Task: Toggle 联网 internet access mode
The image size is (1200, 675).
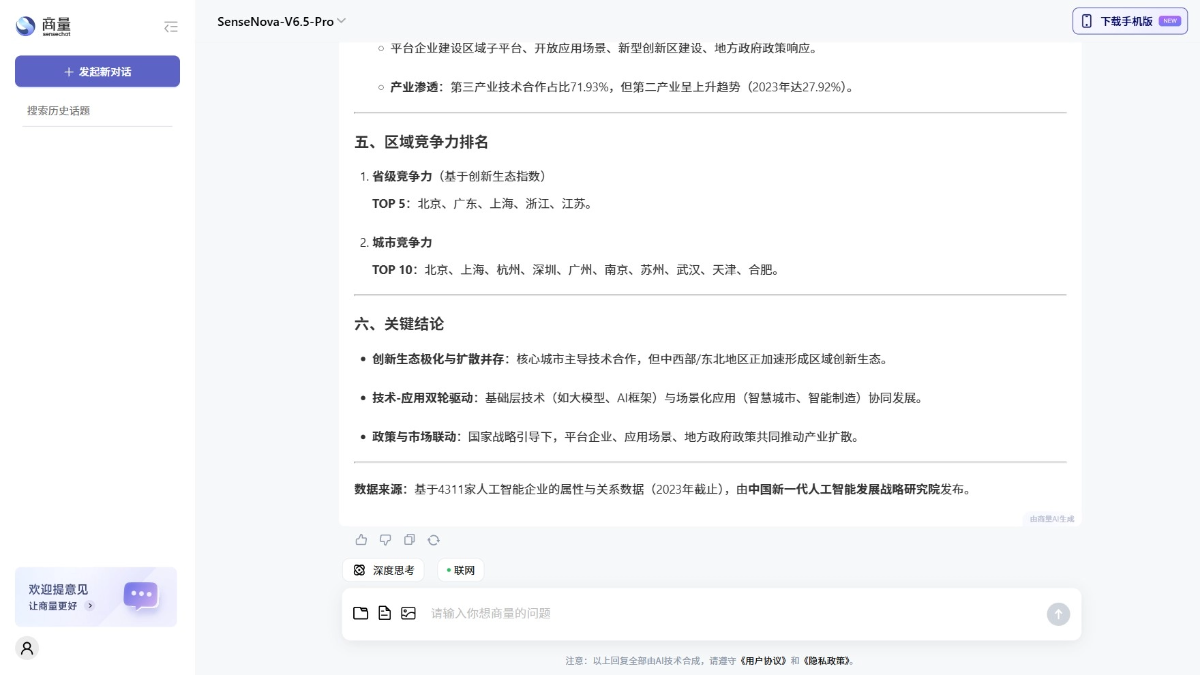Action: [x=460, y=570]
